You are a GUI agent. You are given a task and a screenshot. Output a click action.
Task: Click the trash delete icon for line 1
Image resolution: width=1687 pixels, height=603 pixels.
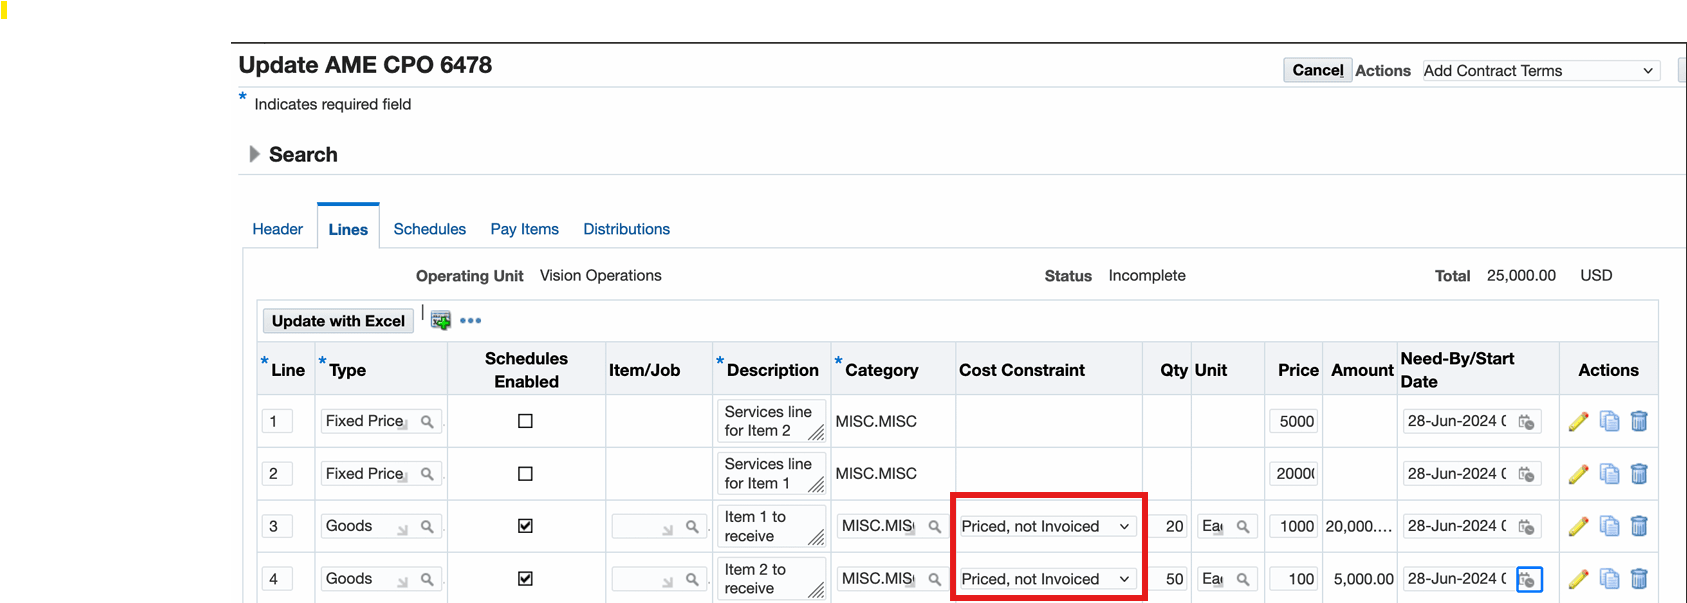pos(1639,422)
